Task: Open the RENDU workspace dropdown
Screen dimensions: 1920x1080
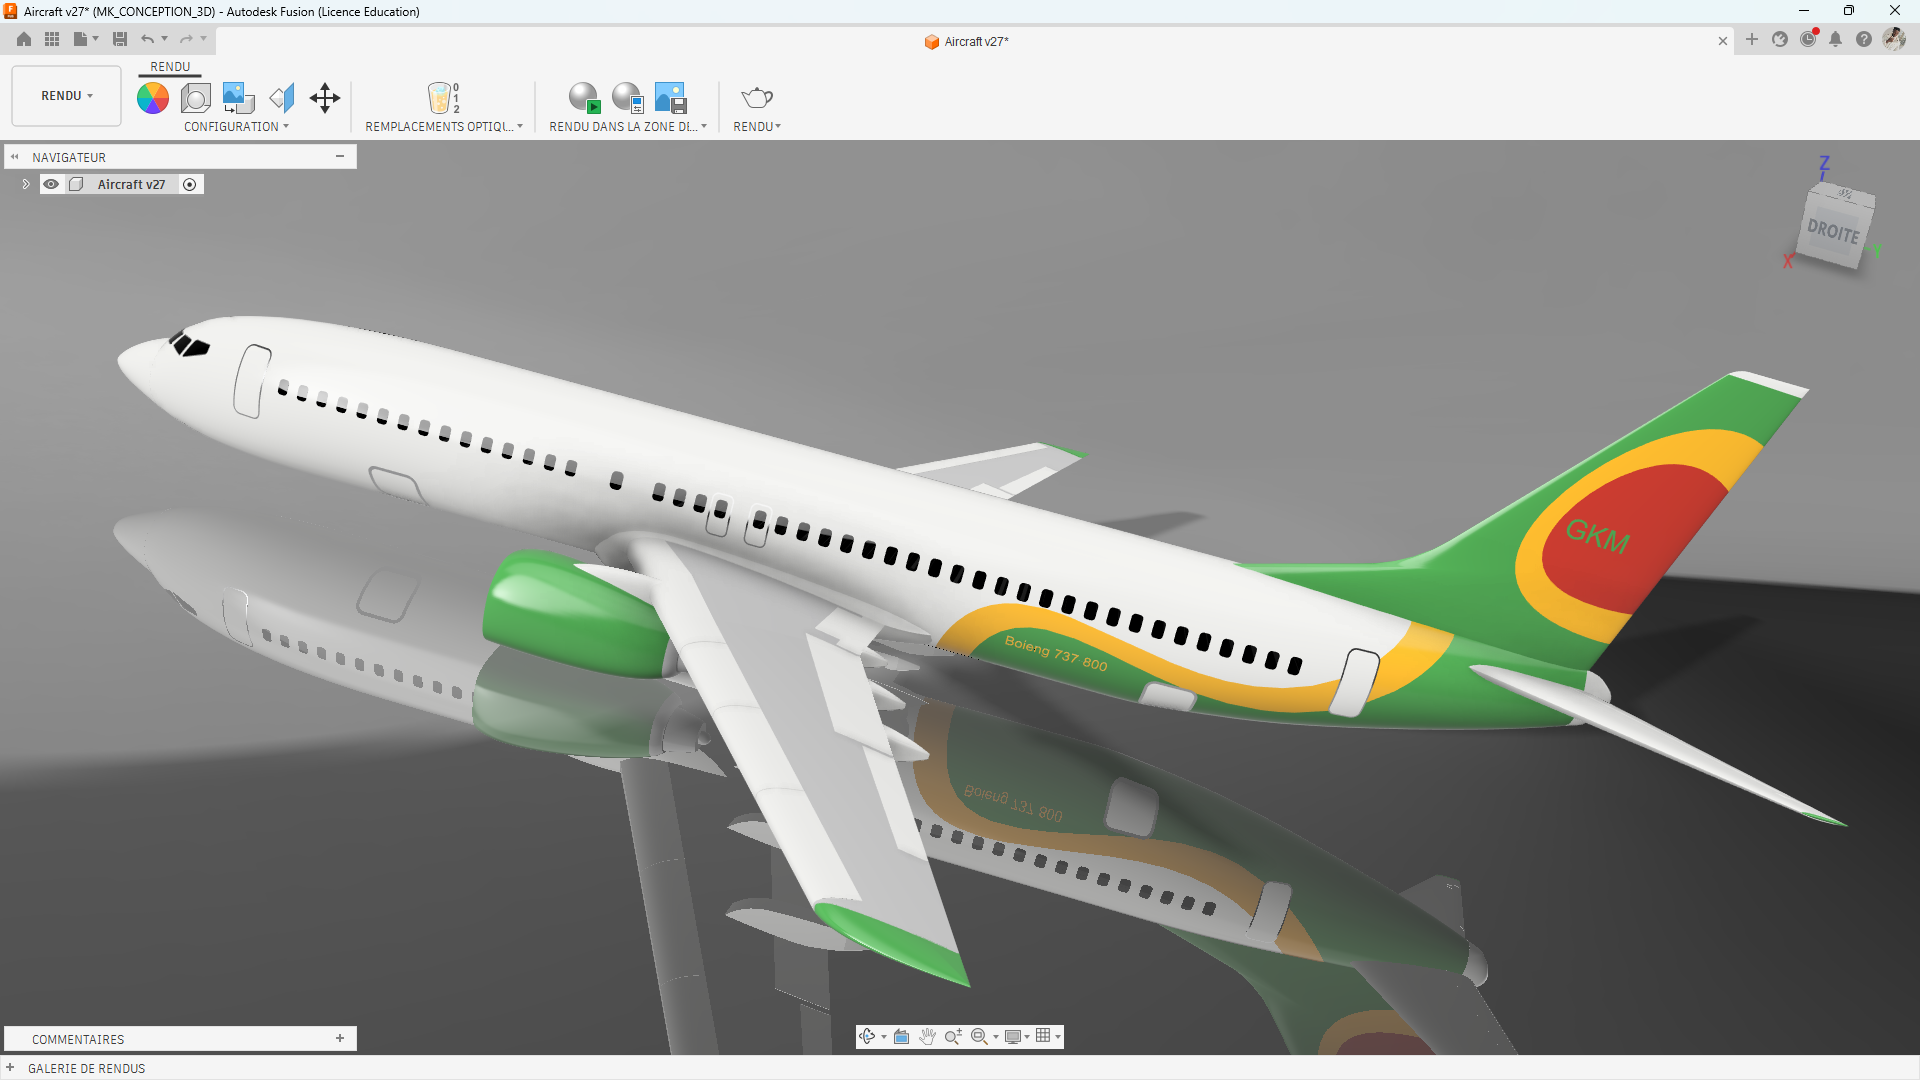Action: tap(67, 96)
